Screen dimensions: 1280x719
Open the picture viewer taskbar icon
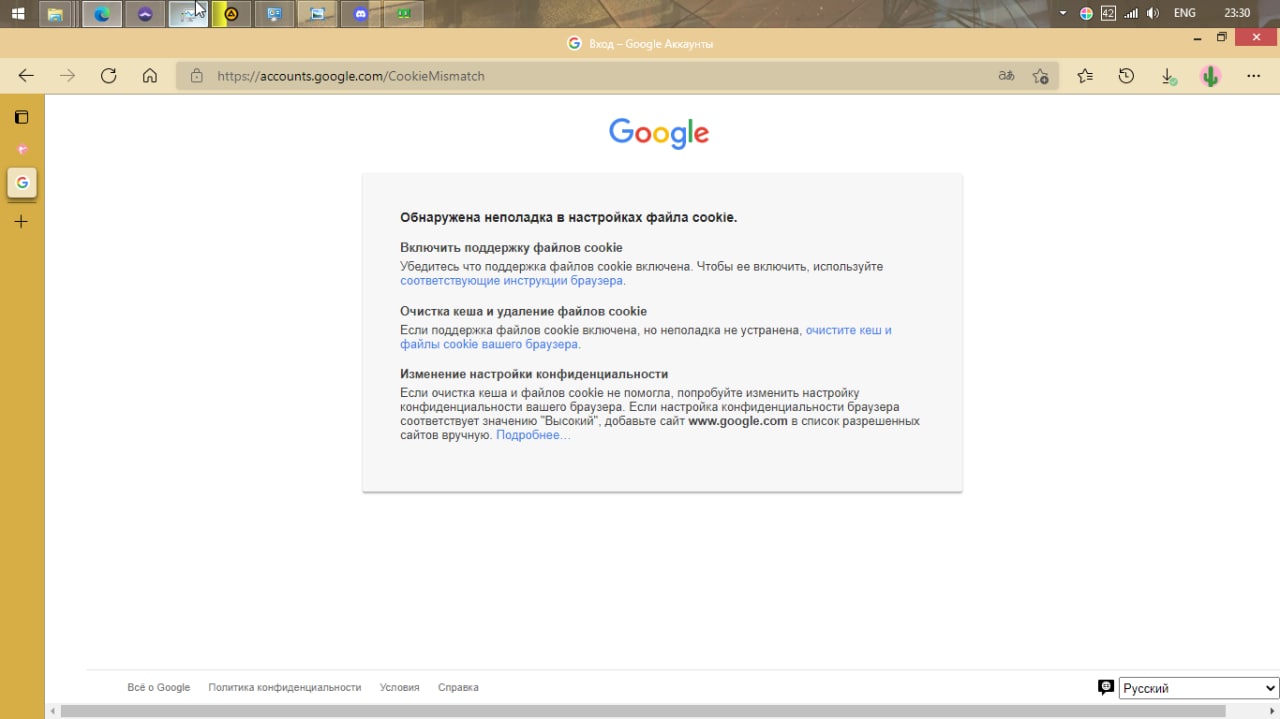coord(317,14)
